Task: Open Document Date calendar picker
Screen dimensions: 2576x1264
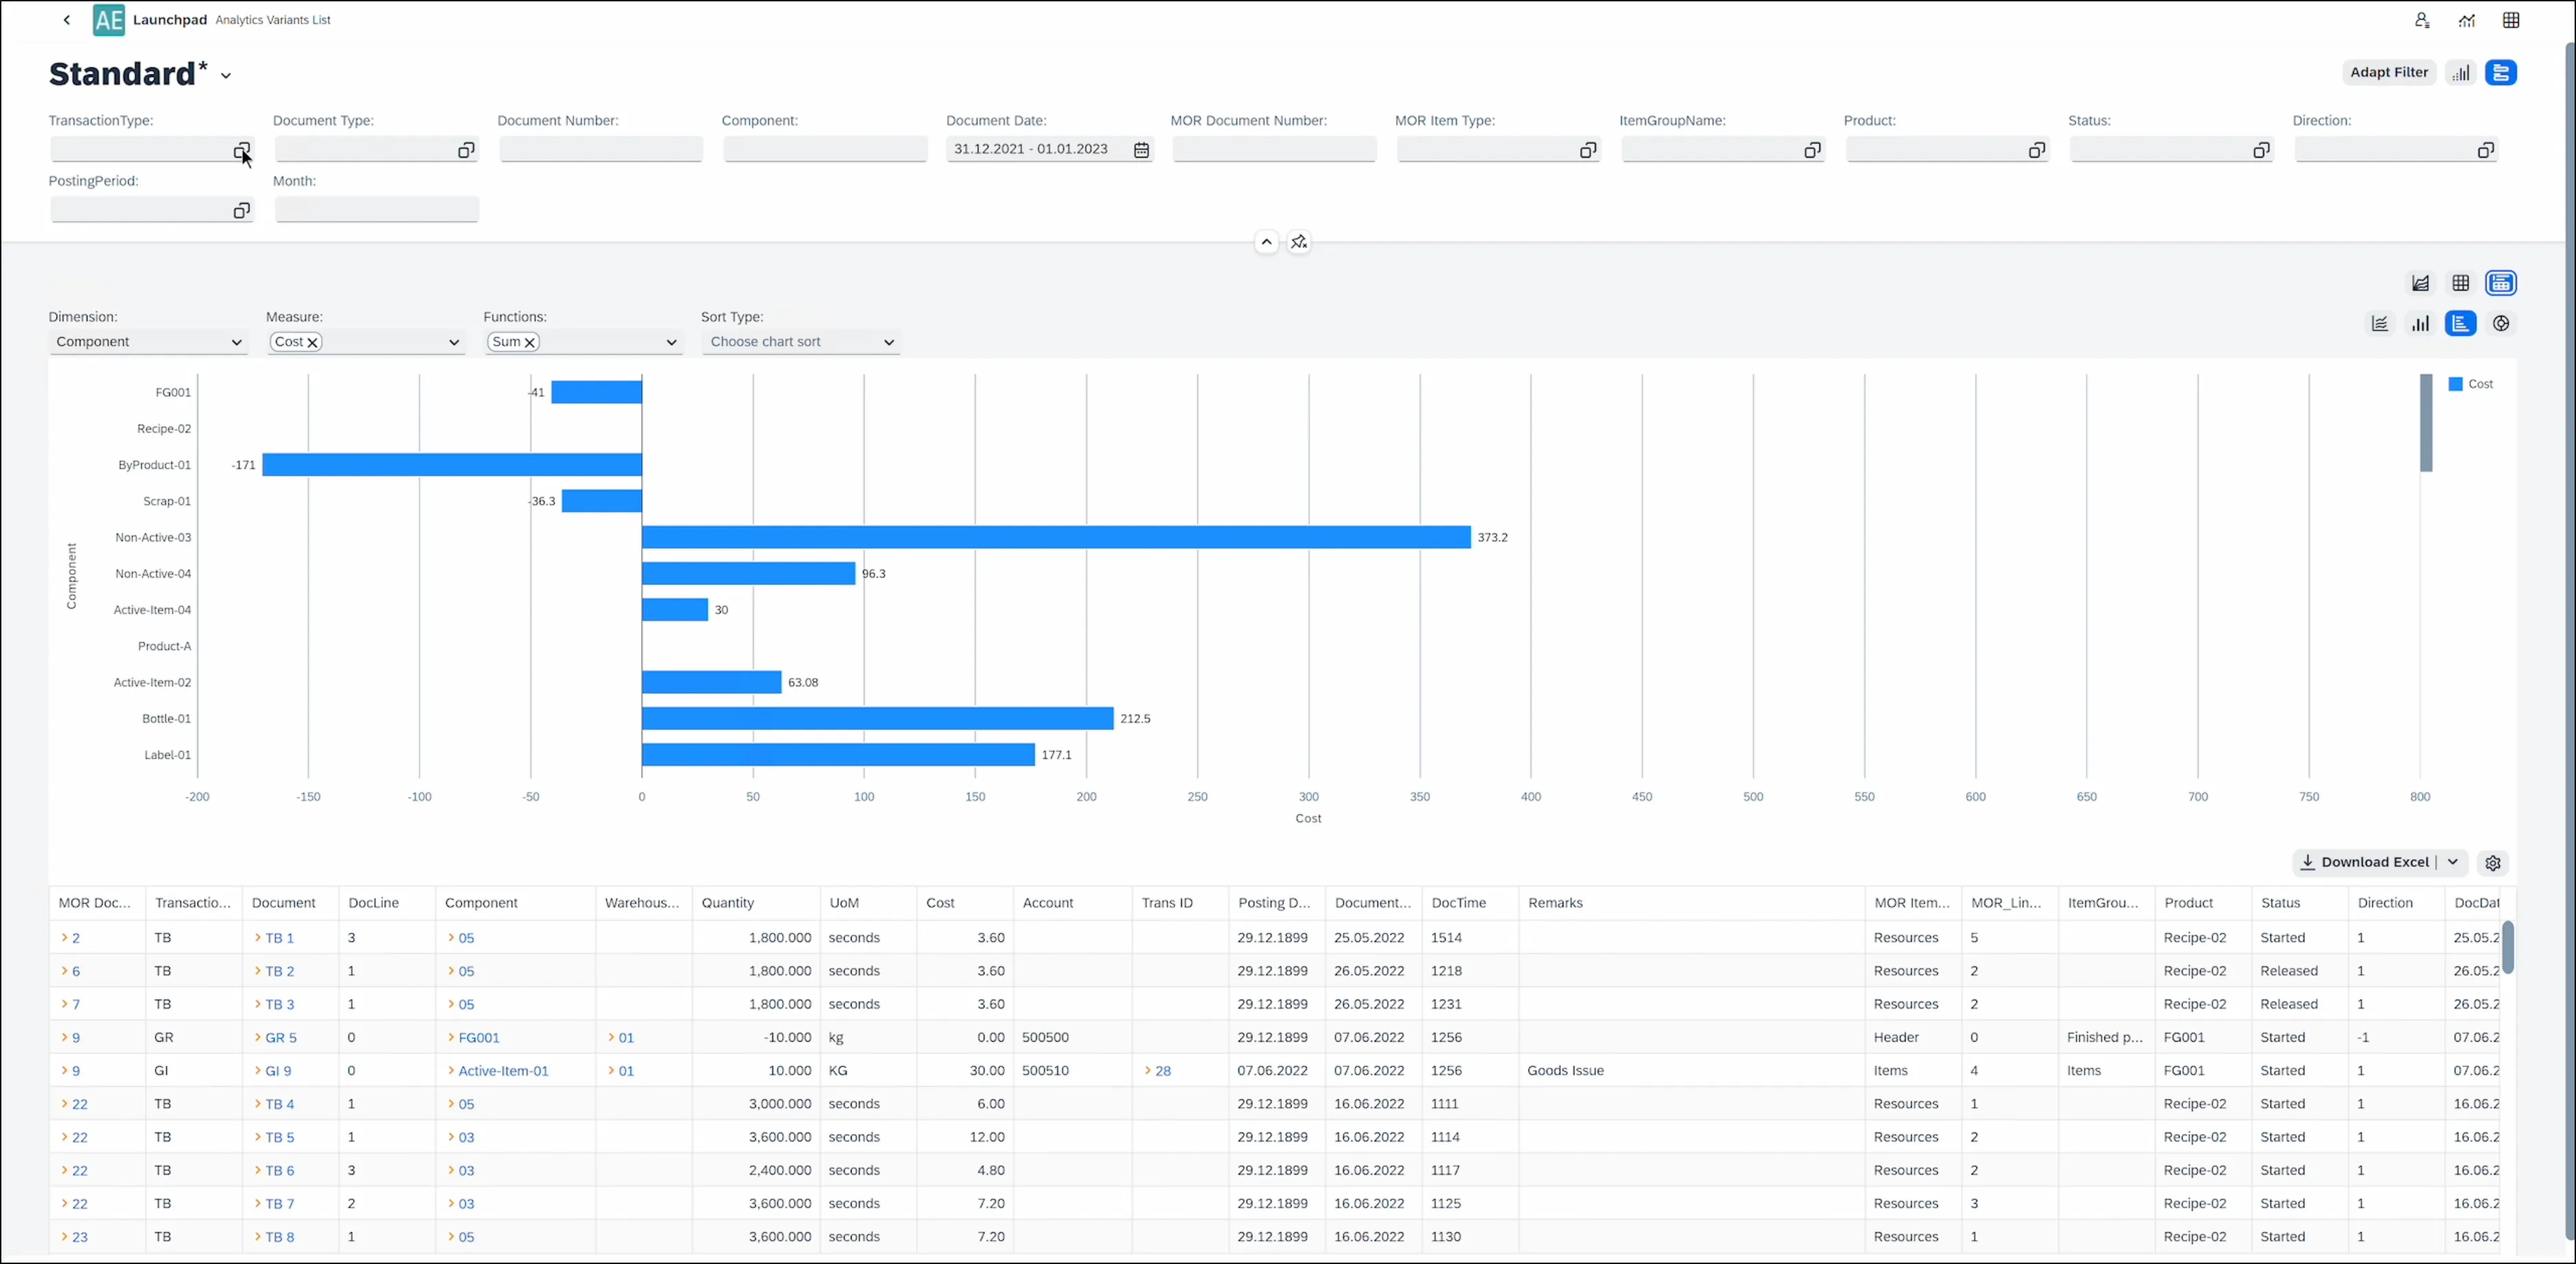Action: pyautogui.click(x=1141, y=150)
